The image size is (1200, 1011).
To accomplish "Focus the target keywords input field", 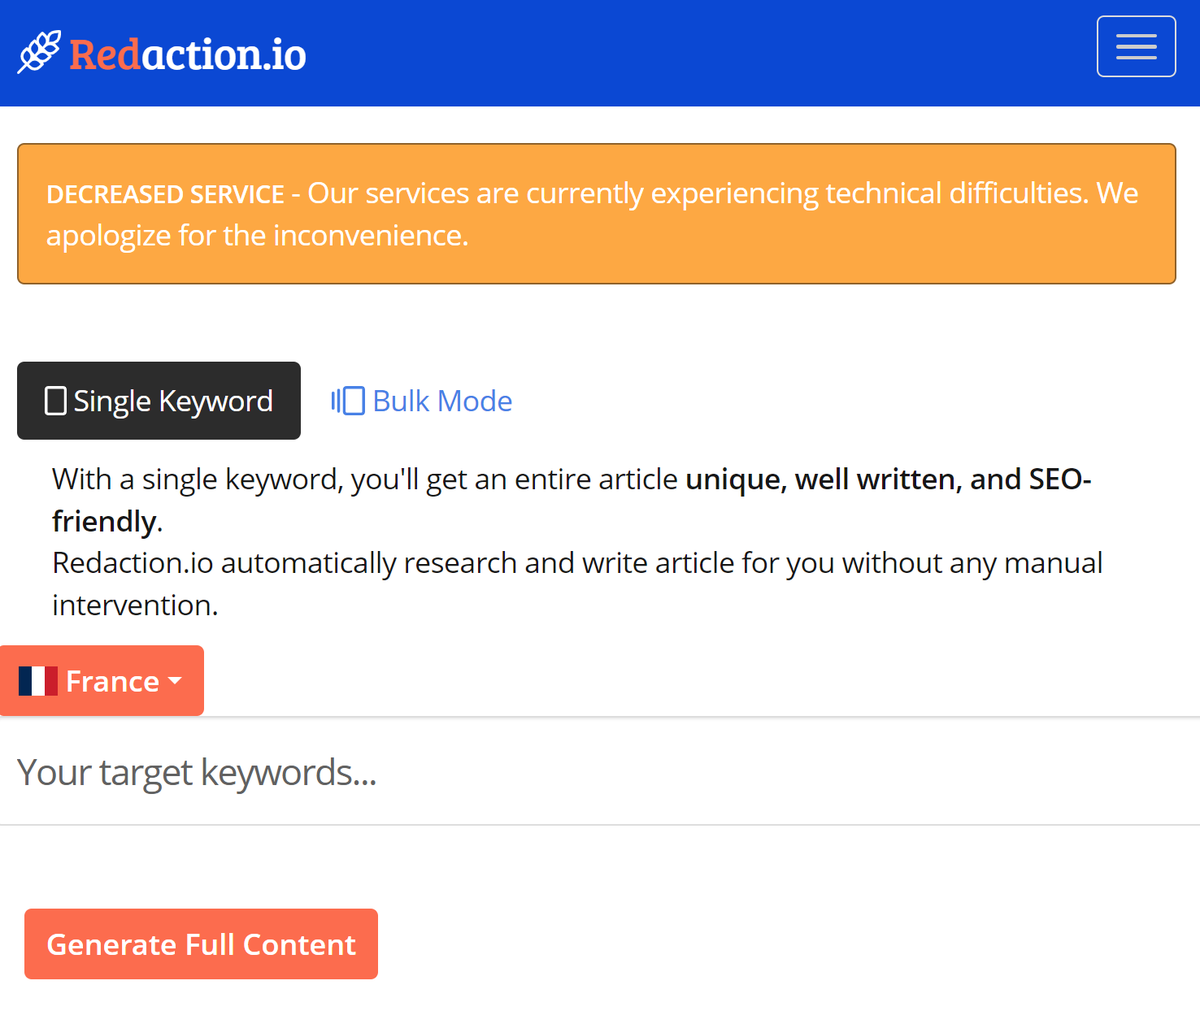I will [x=600, y=772].
